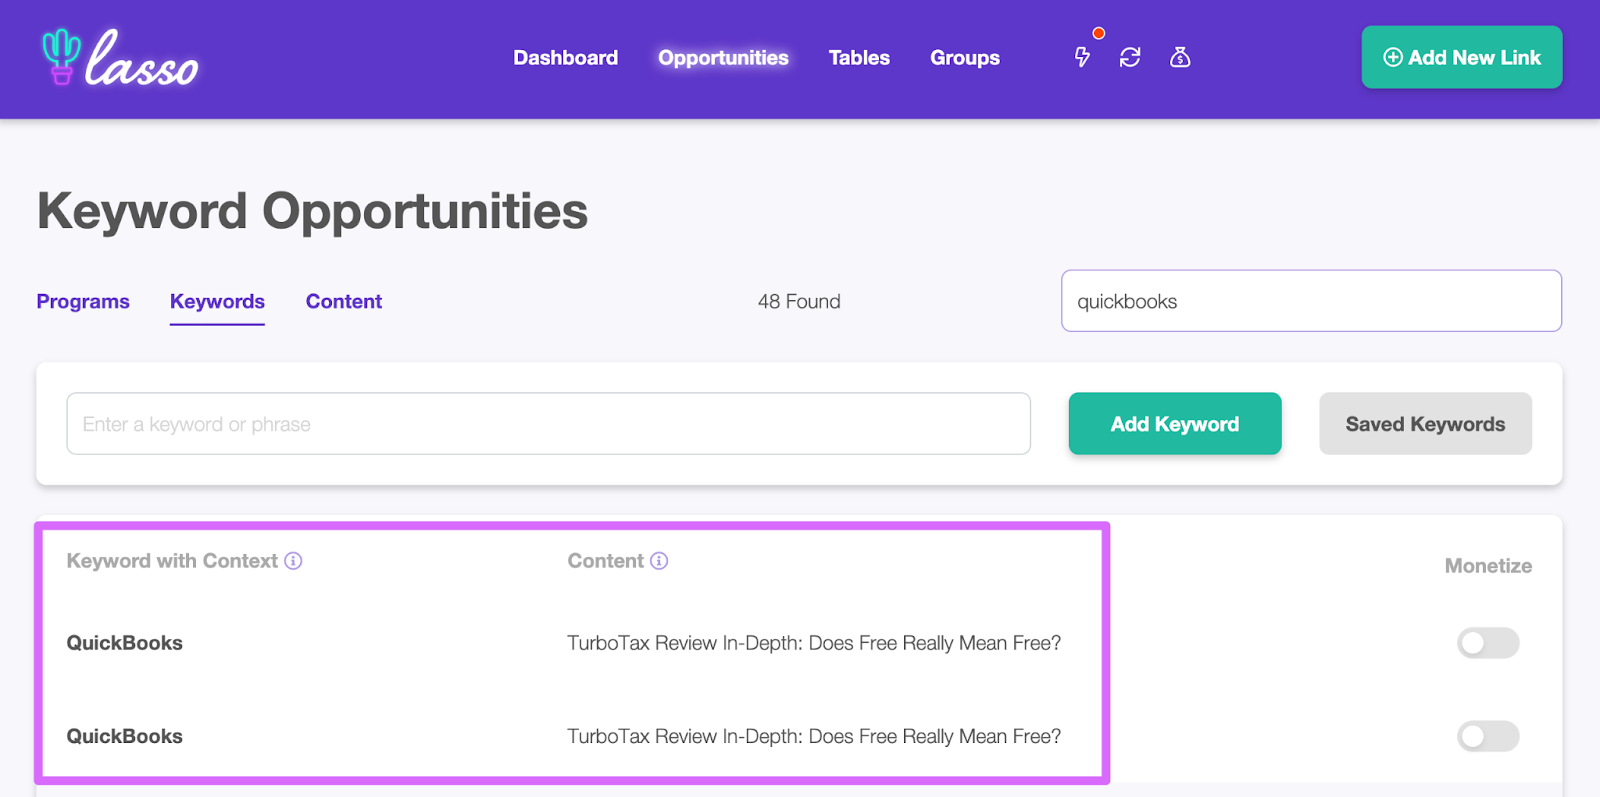Click second QuickBooks keyword text

click(124, 736)
